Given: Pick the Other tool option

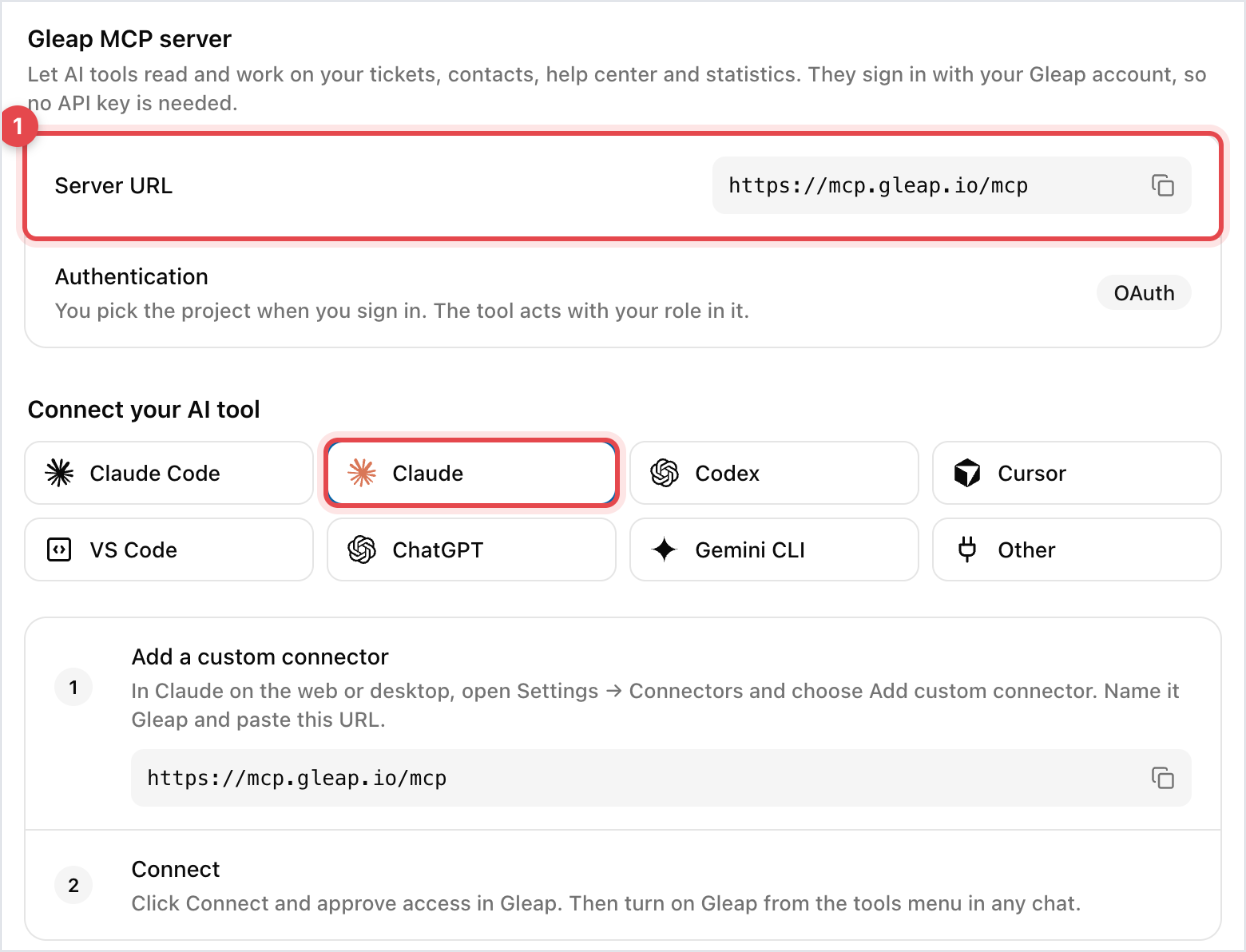Looking at the screenshot, I should tap(1077, 549).
